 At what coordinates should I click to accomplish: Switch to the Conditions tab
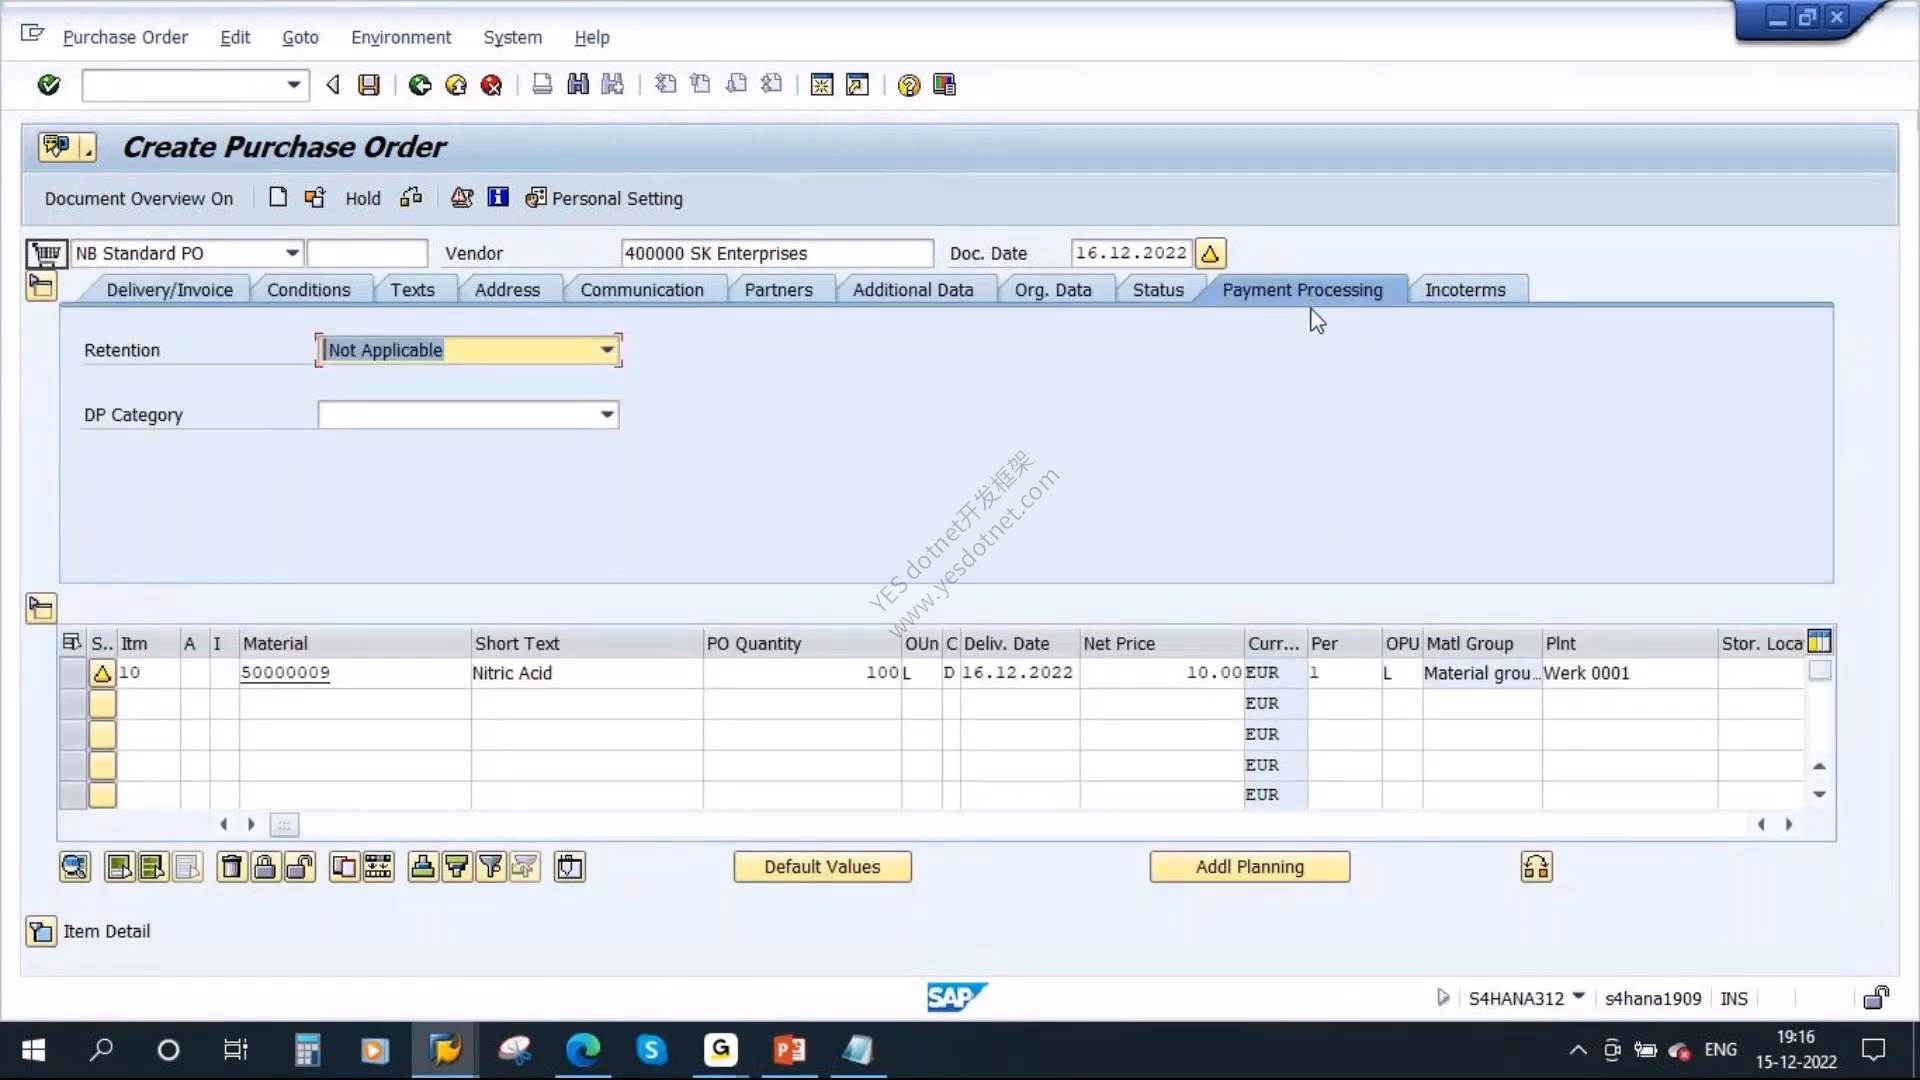pyautogui.click(x=308, y=290)
